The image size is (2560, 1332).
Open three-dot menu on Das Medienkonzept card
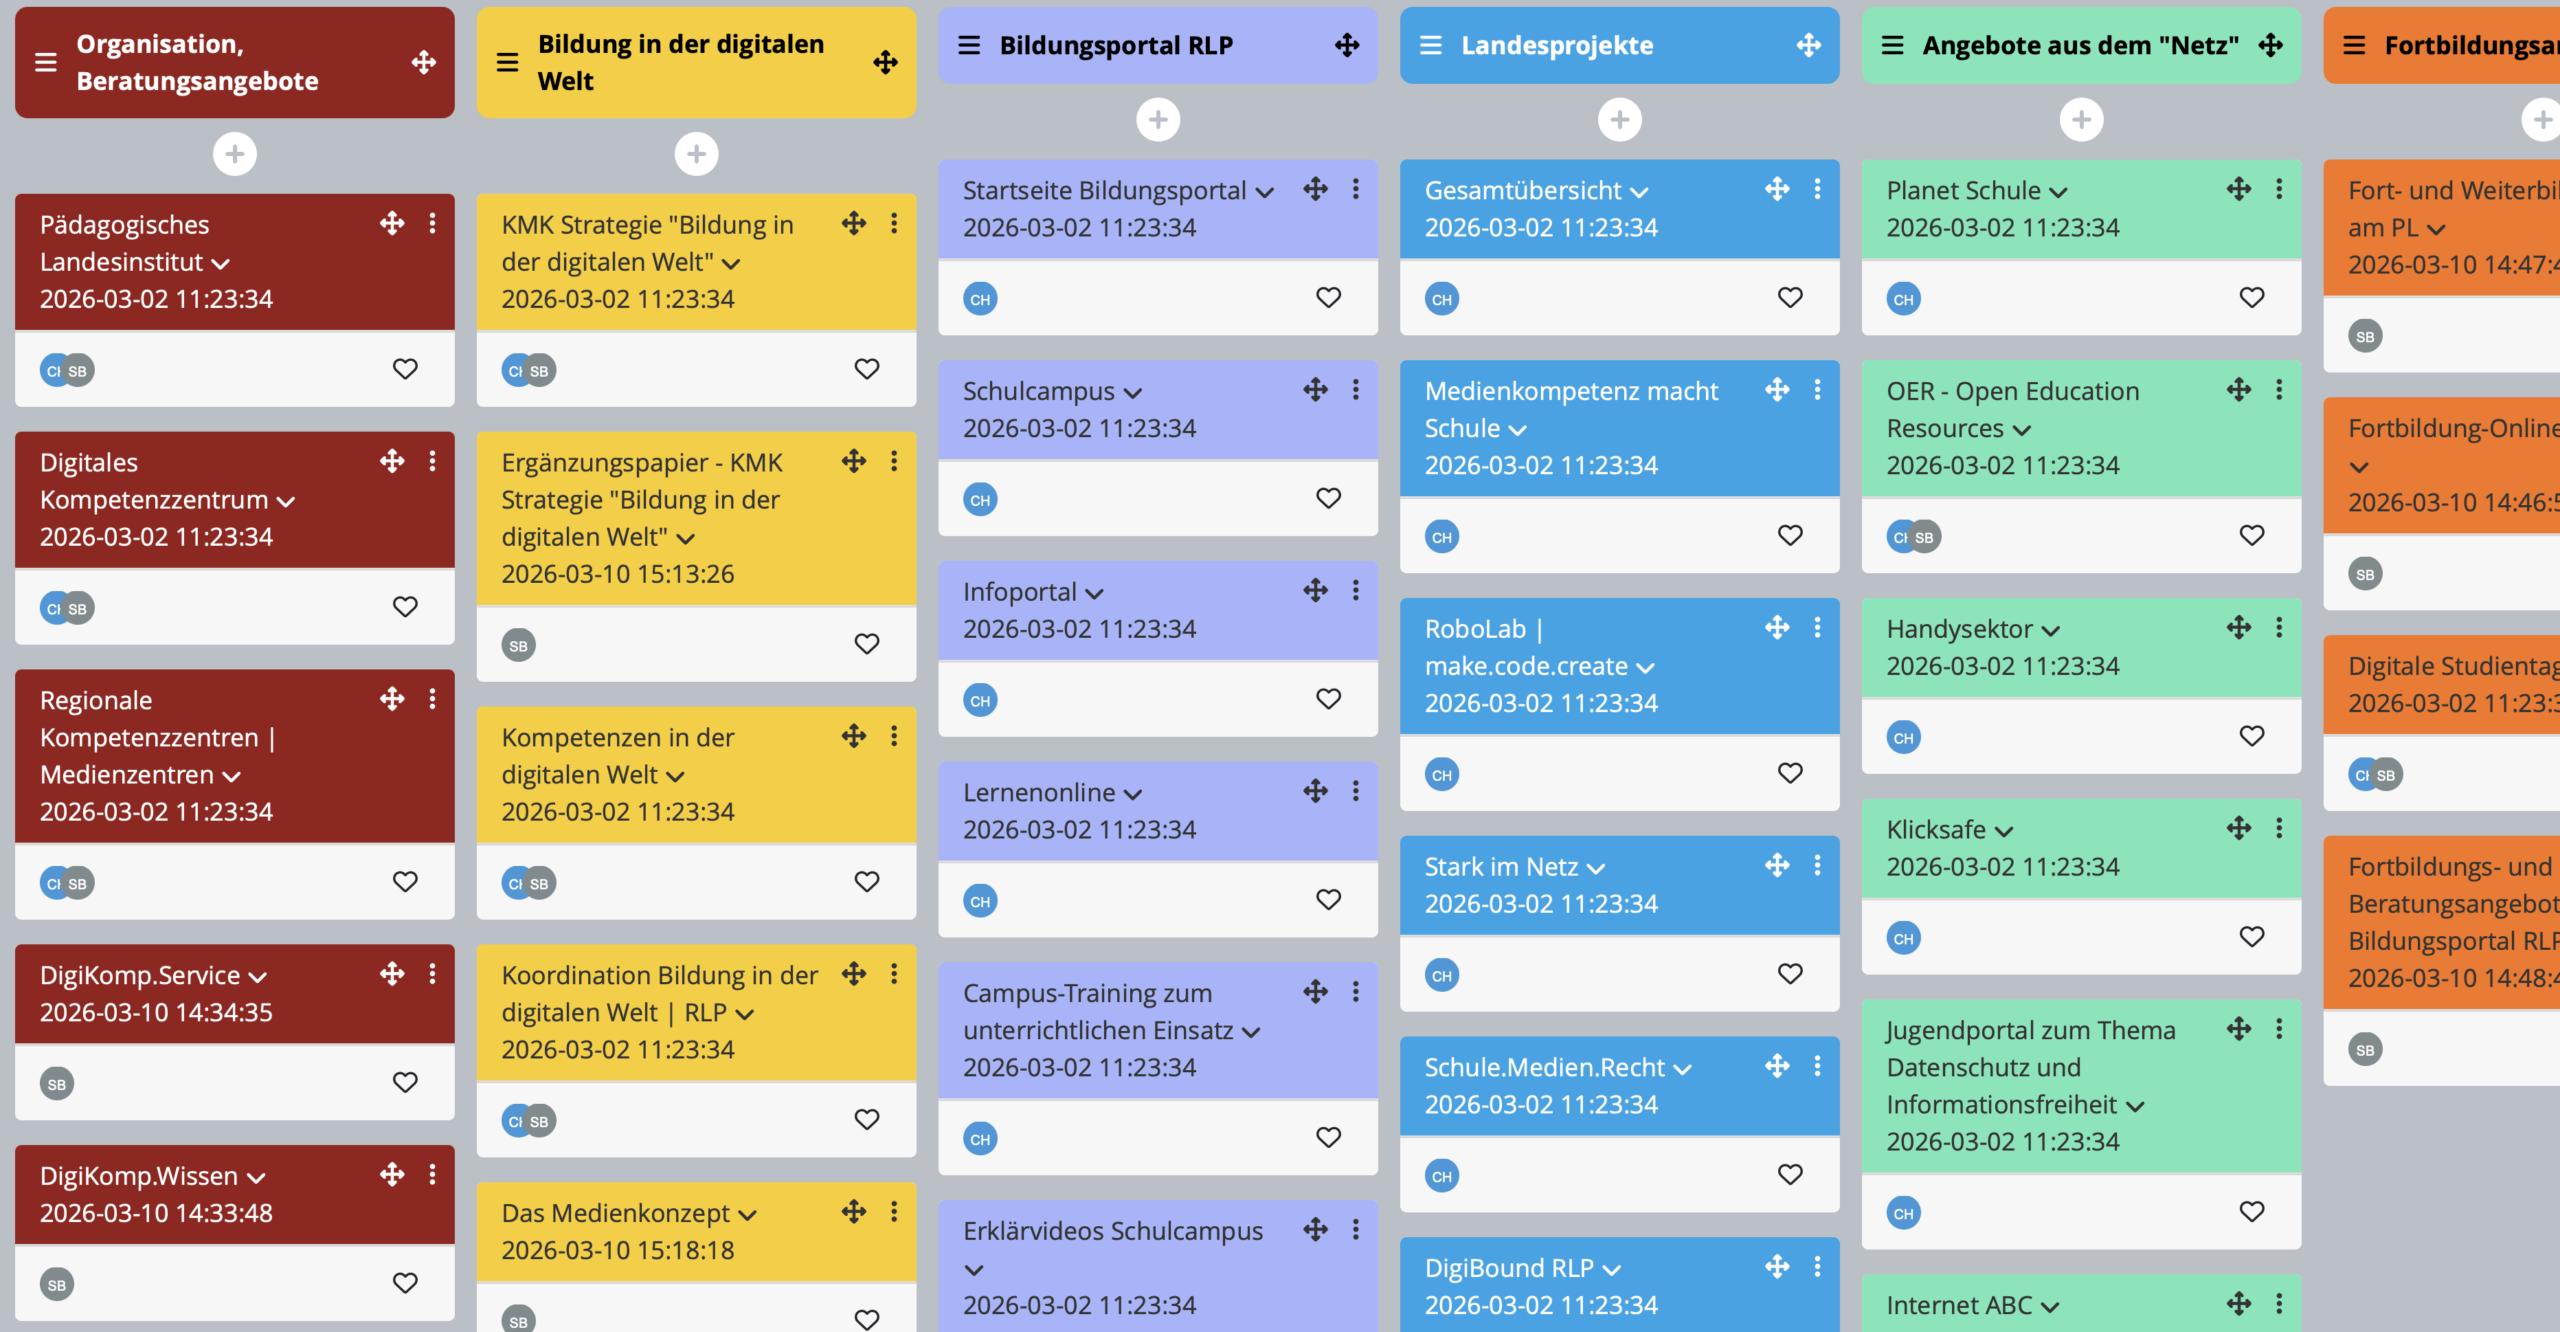point(894,1212)
